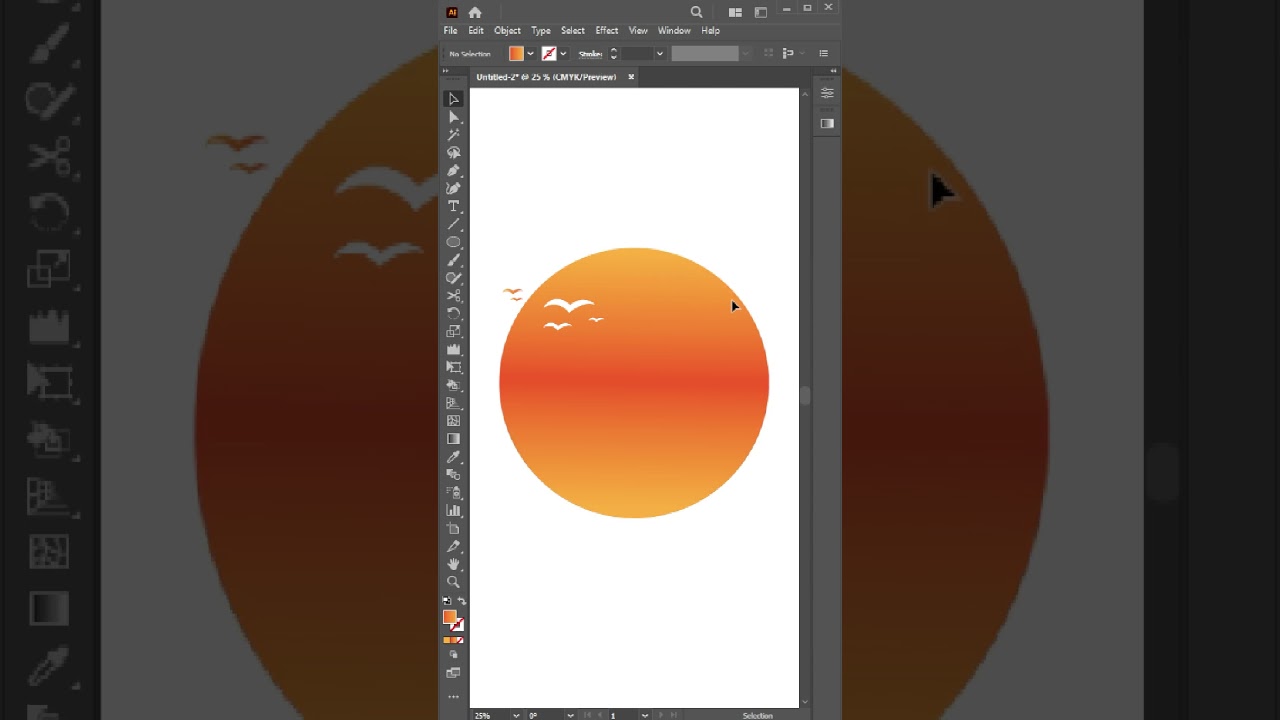Viewport: 1280px width, 720px height.
Task: Select the Selection tool arrow
Action: tap(453, 99)
